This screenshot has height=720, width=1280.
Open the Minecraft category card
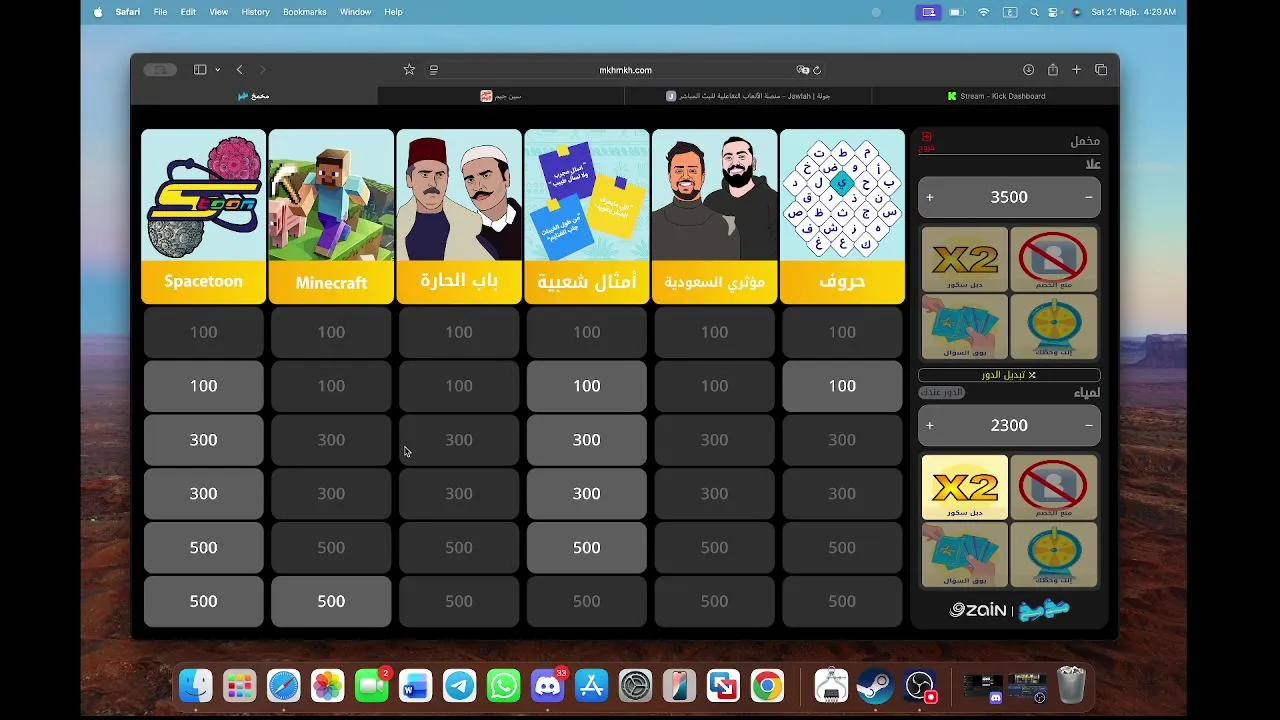[331, 216]
